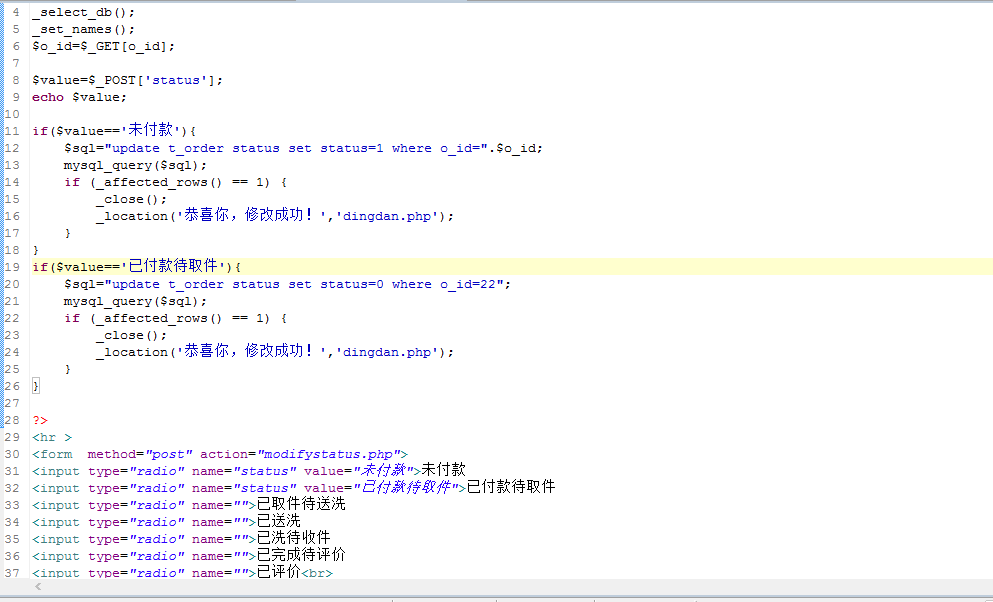Image resolution: width=993 pixels, height=602 pixels.
Task: Click the status=0 update SQL string on line 20
Action: [304, 284]
